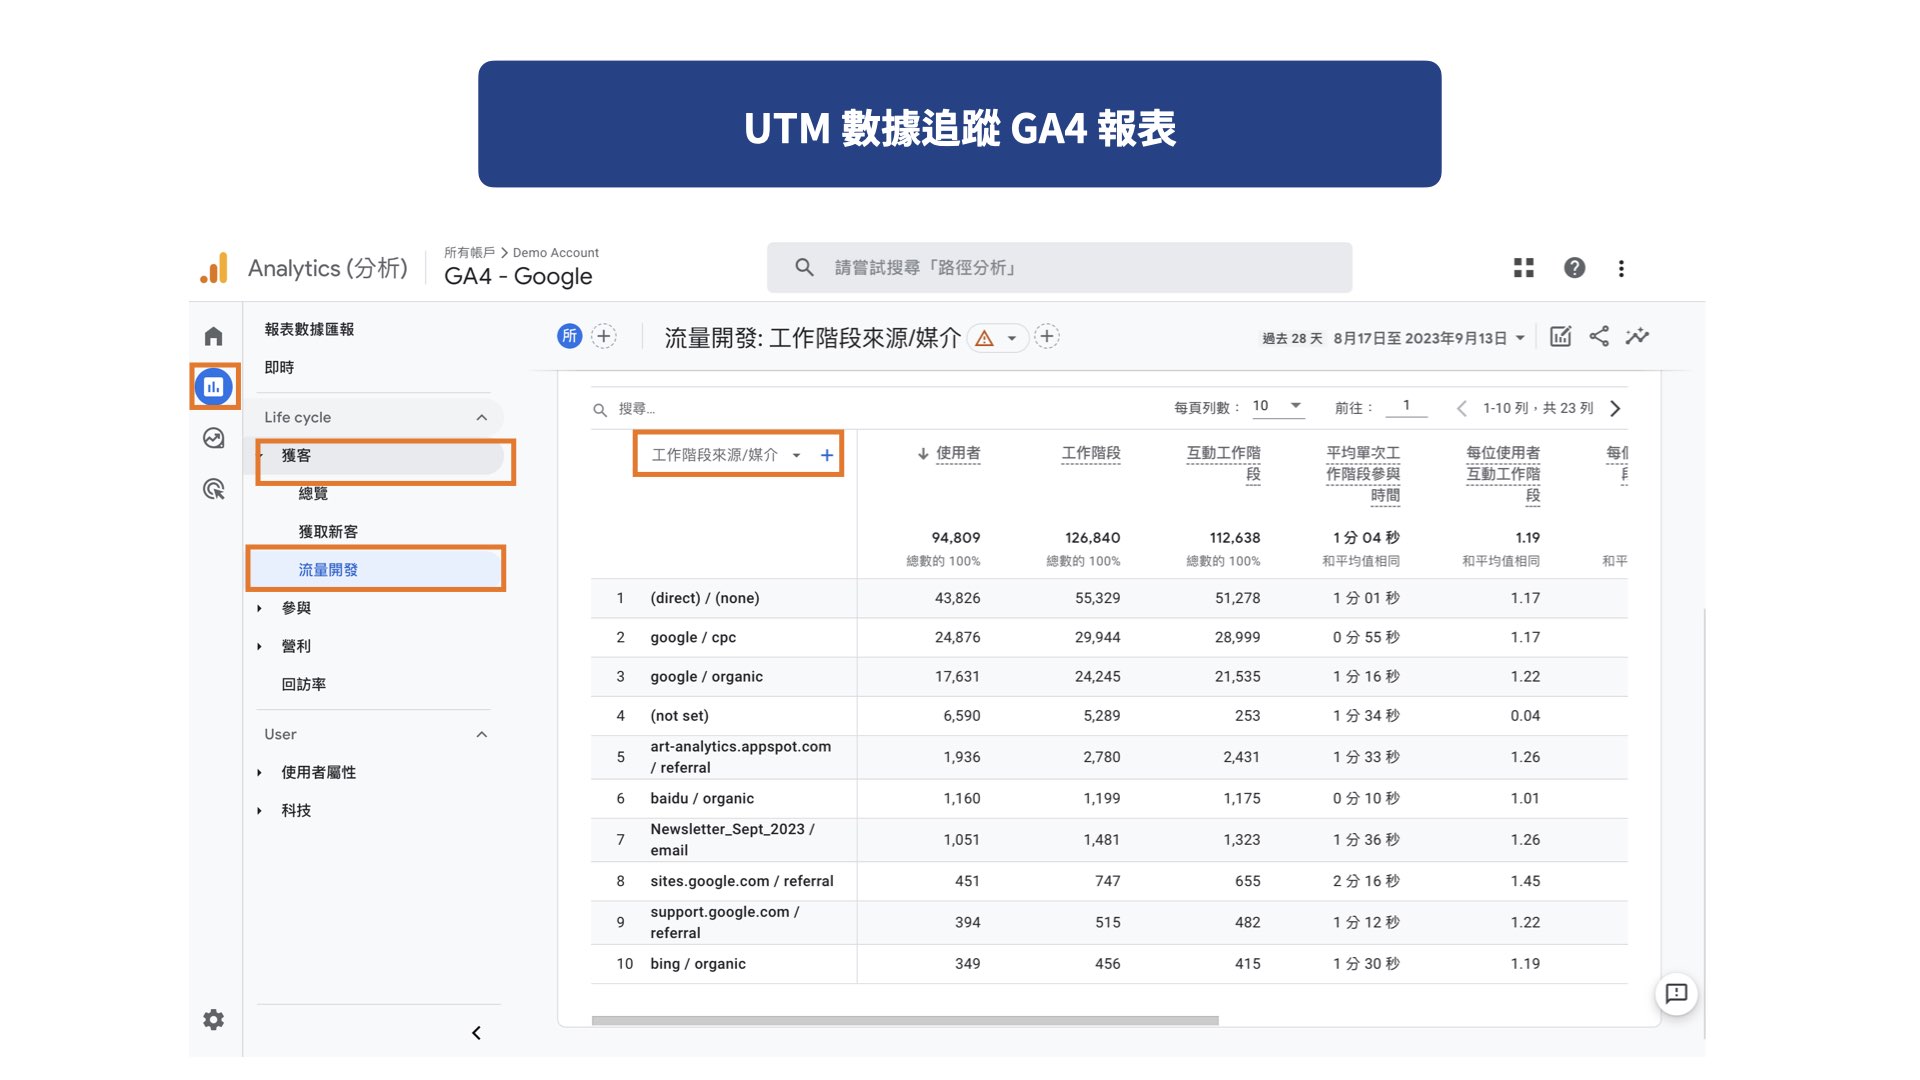The width and height of the screenshot is (1920, 1080).
Task: Collapse the Life cycle section
Action: [x=482, y=417]
